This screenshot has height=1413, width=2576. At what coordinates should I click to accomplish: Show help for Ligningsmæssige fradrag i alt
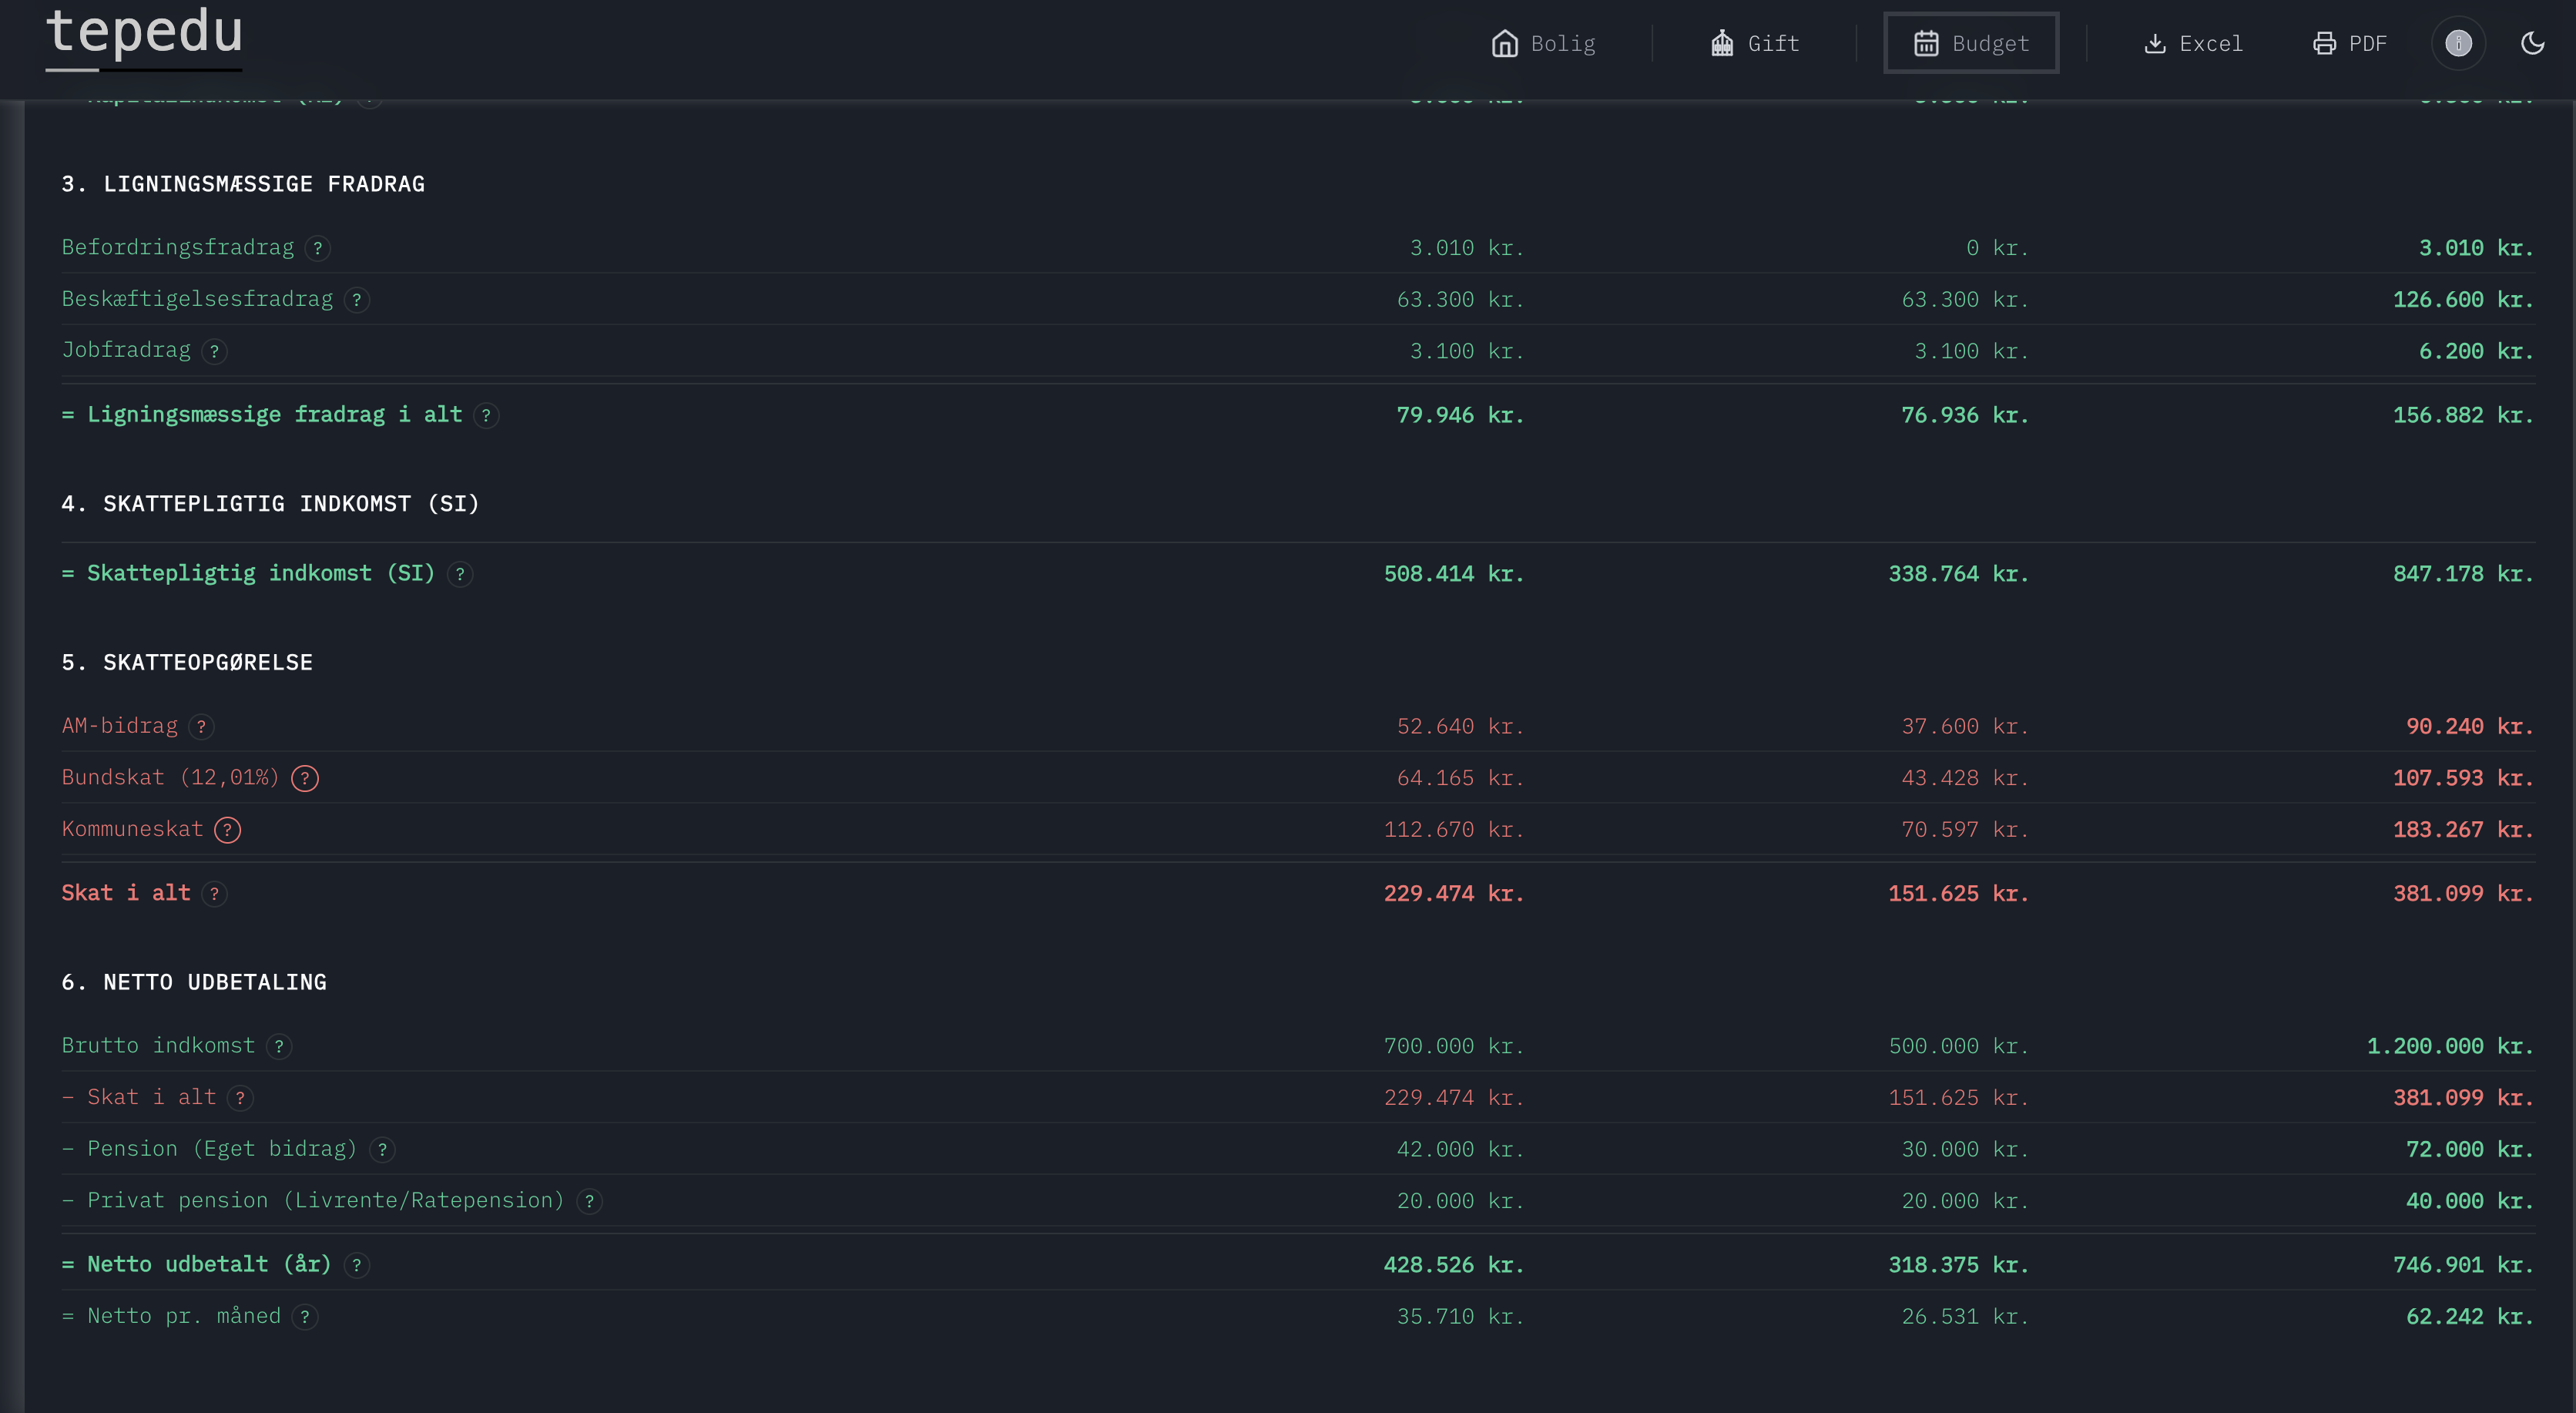click(x=486, y=415)
